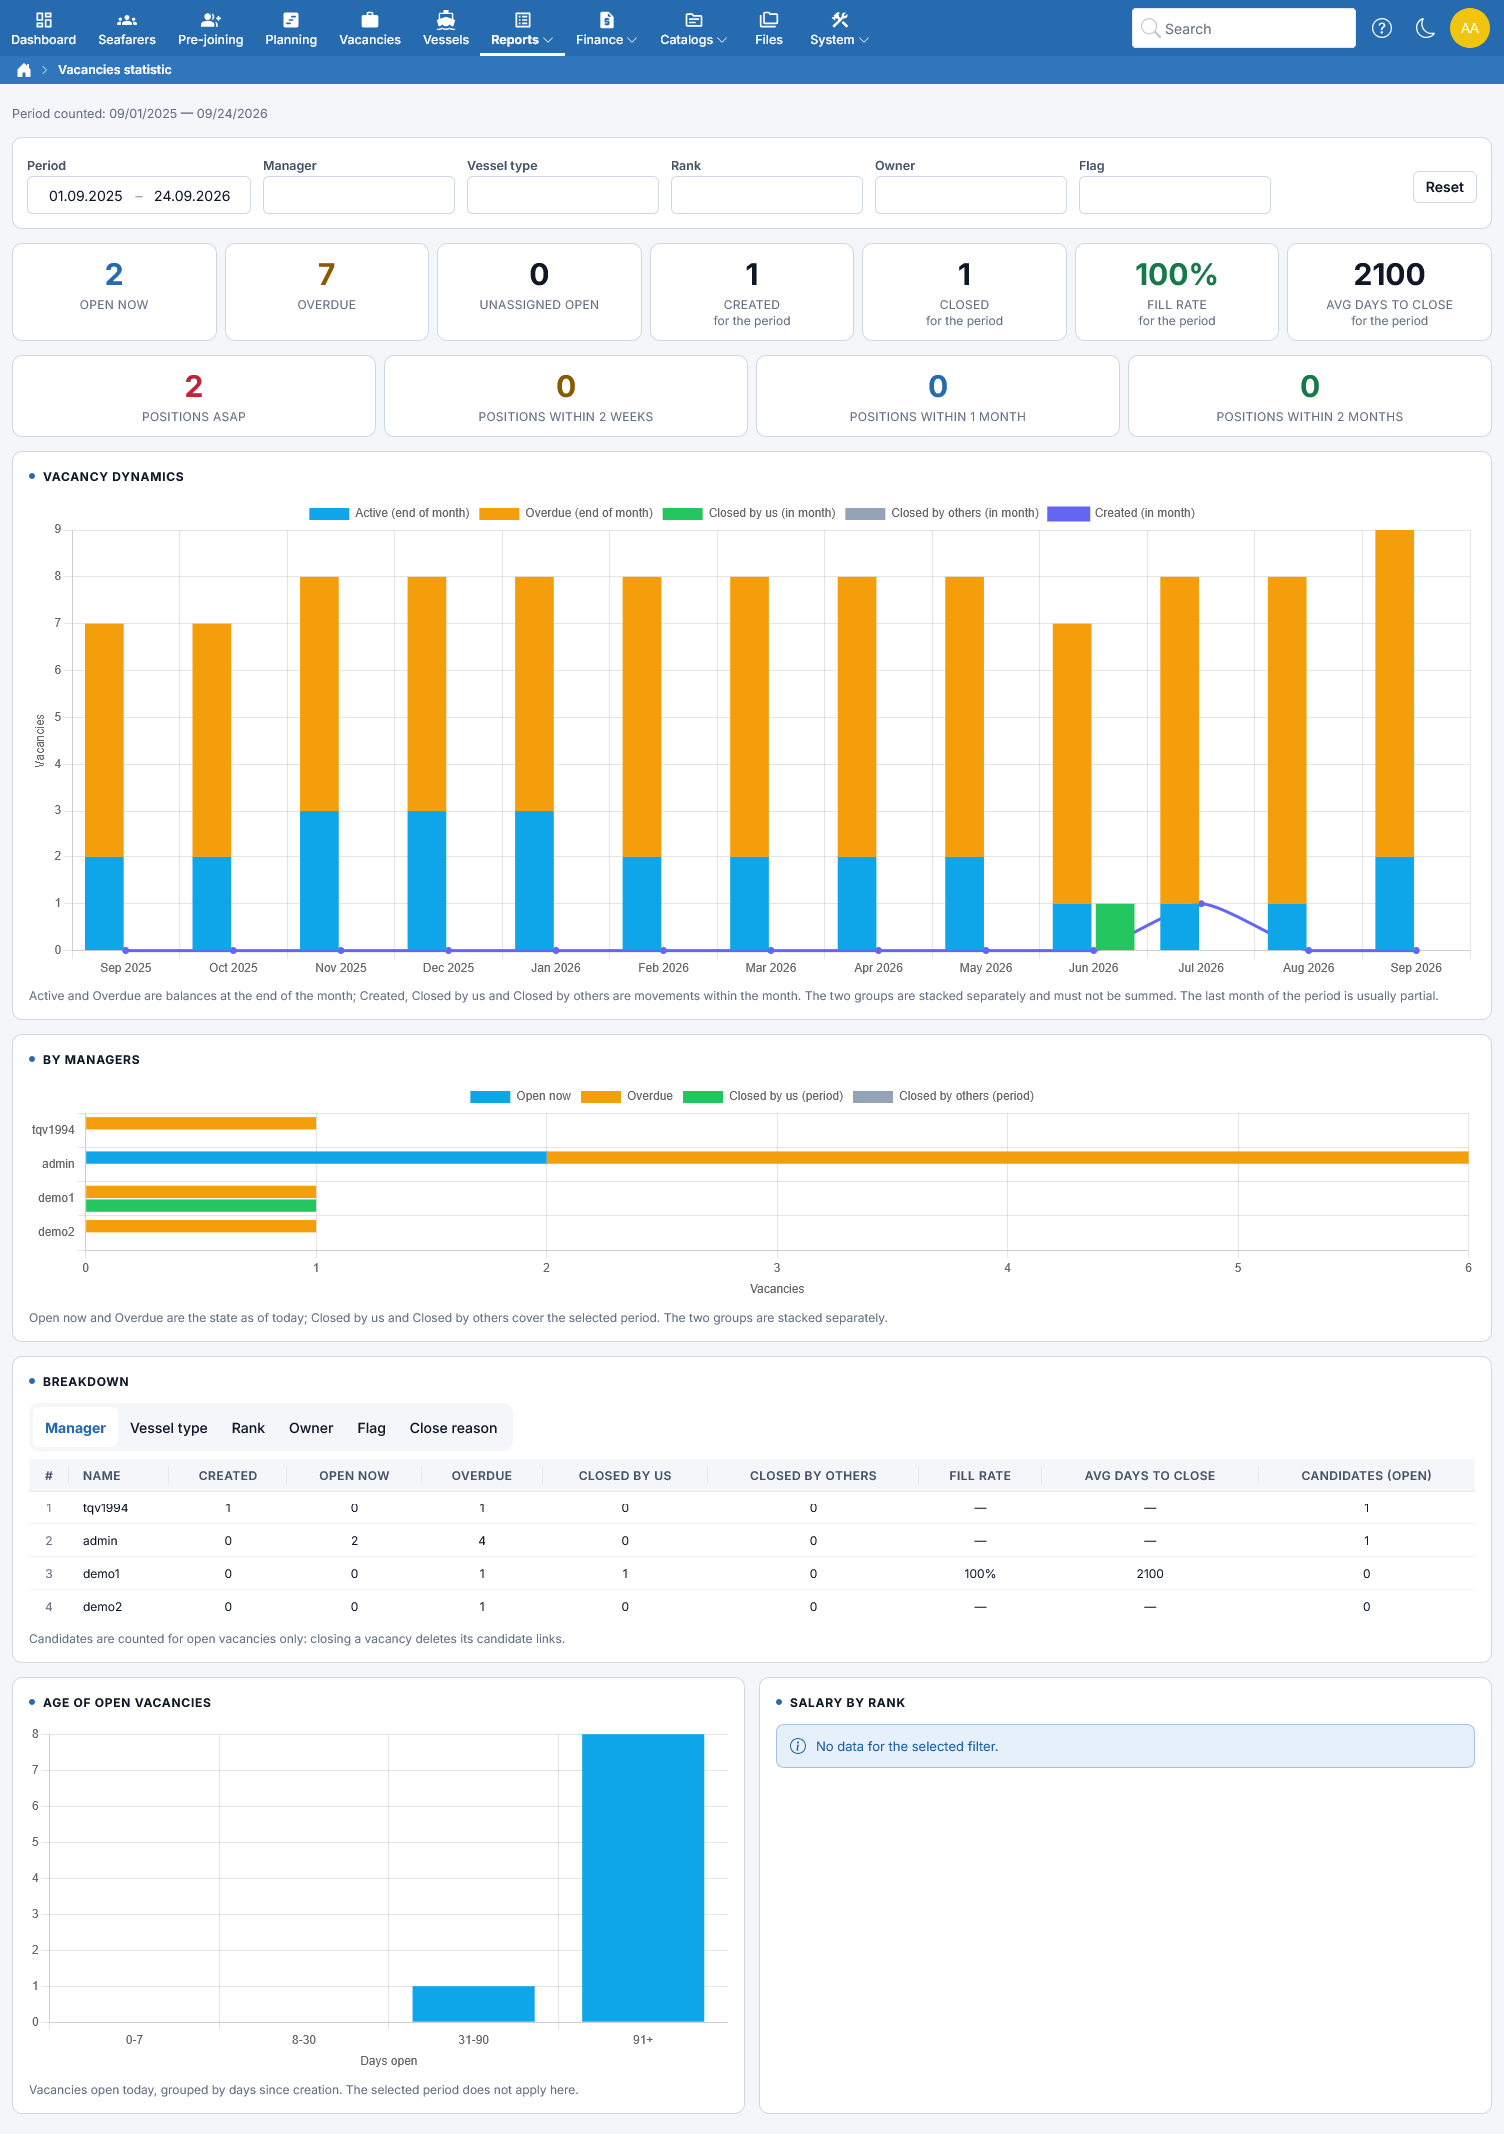
Task: Expand the Finance menu
Action: click(x=606, y=29)
